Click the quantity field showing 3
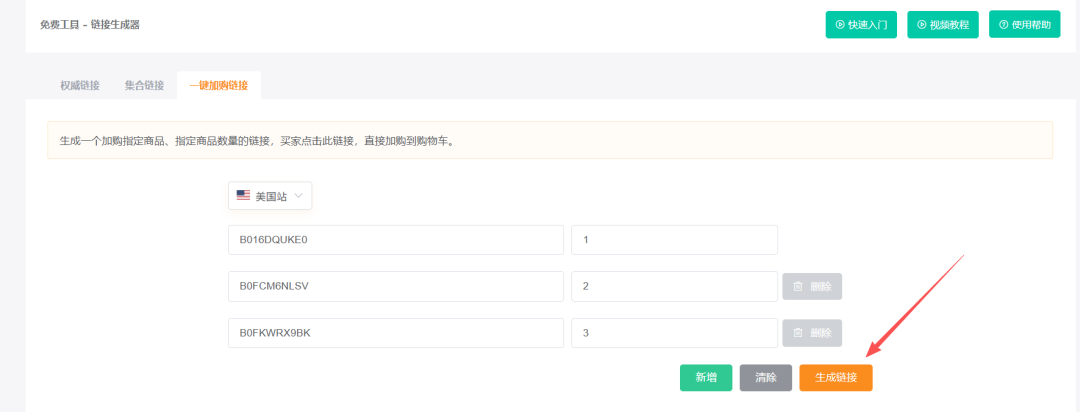The height and width of the screenshot is (412, 1080). tap(674, 333)
